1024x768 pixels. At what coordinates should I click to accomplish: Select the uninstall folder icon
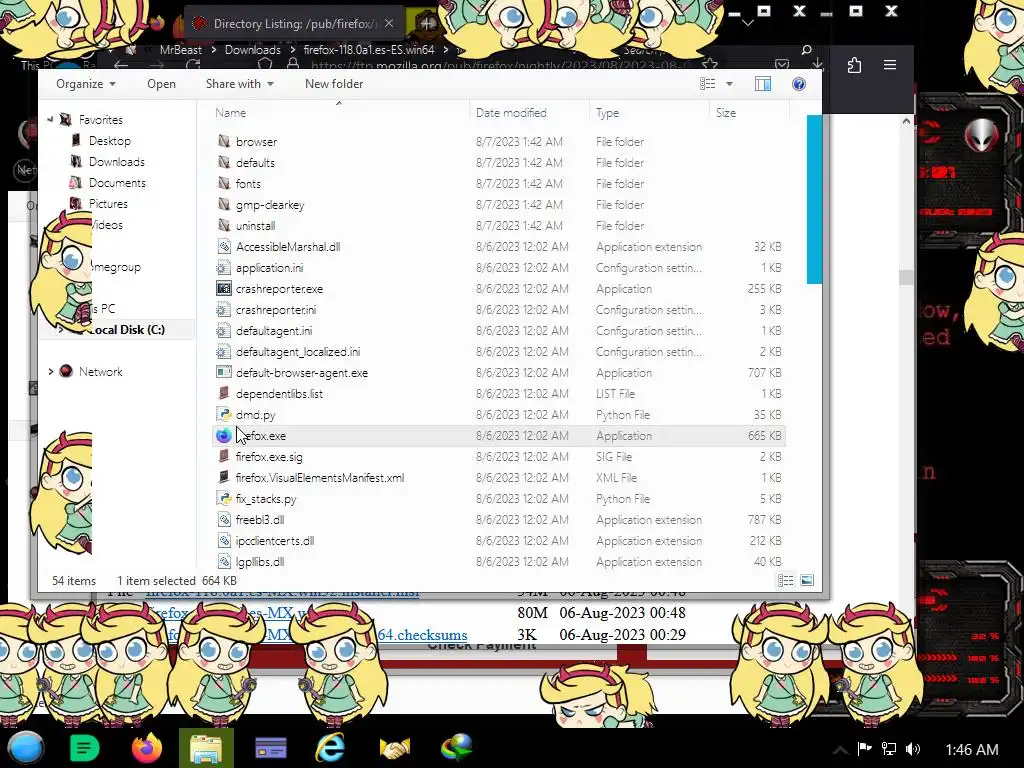click(224, 225)
